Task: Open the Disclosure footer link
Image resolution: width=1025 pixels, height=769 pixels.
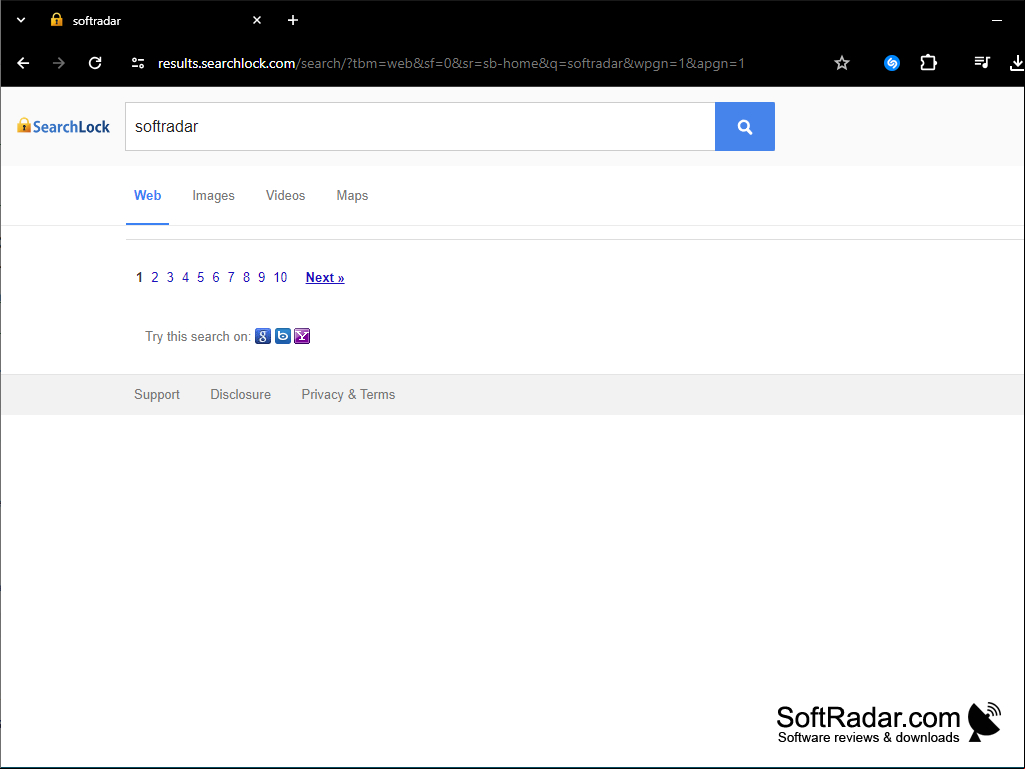Action: 241,394
